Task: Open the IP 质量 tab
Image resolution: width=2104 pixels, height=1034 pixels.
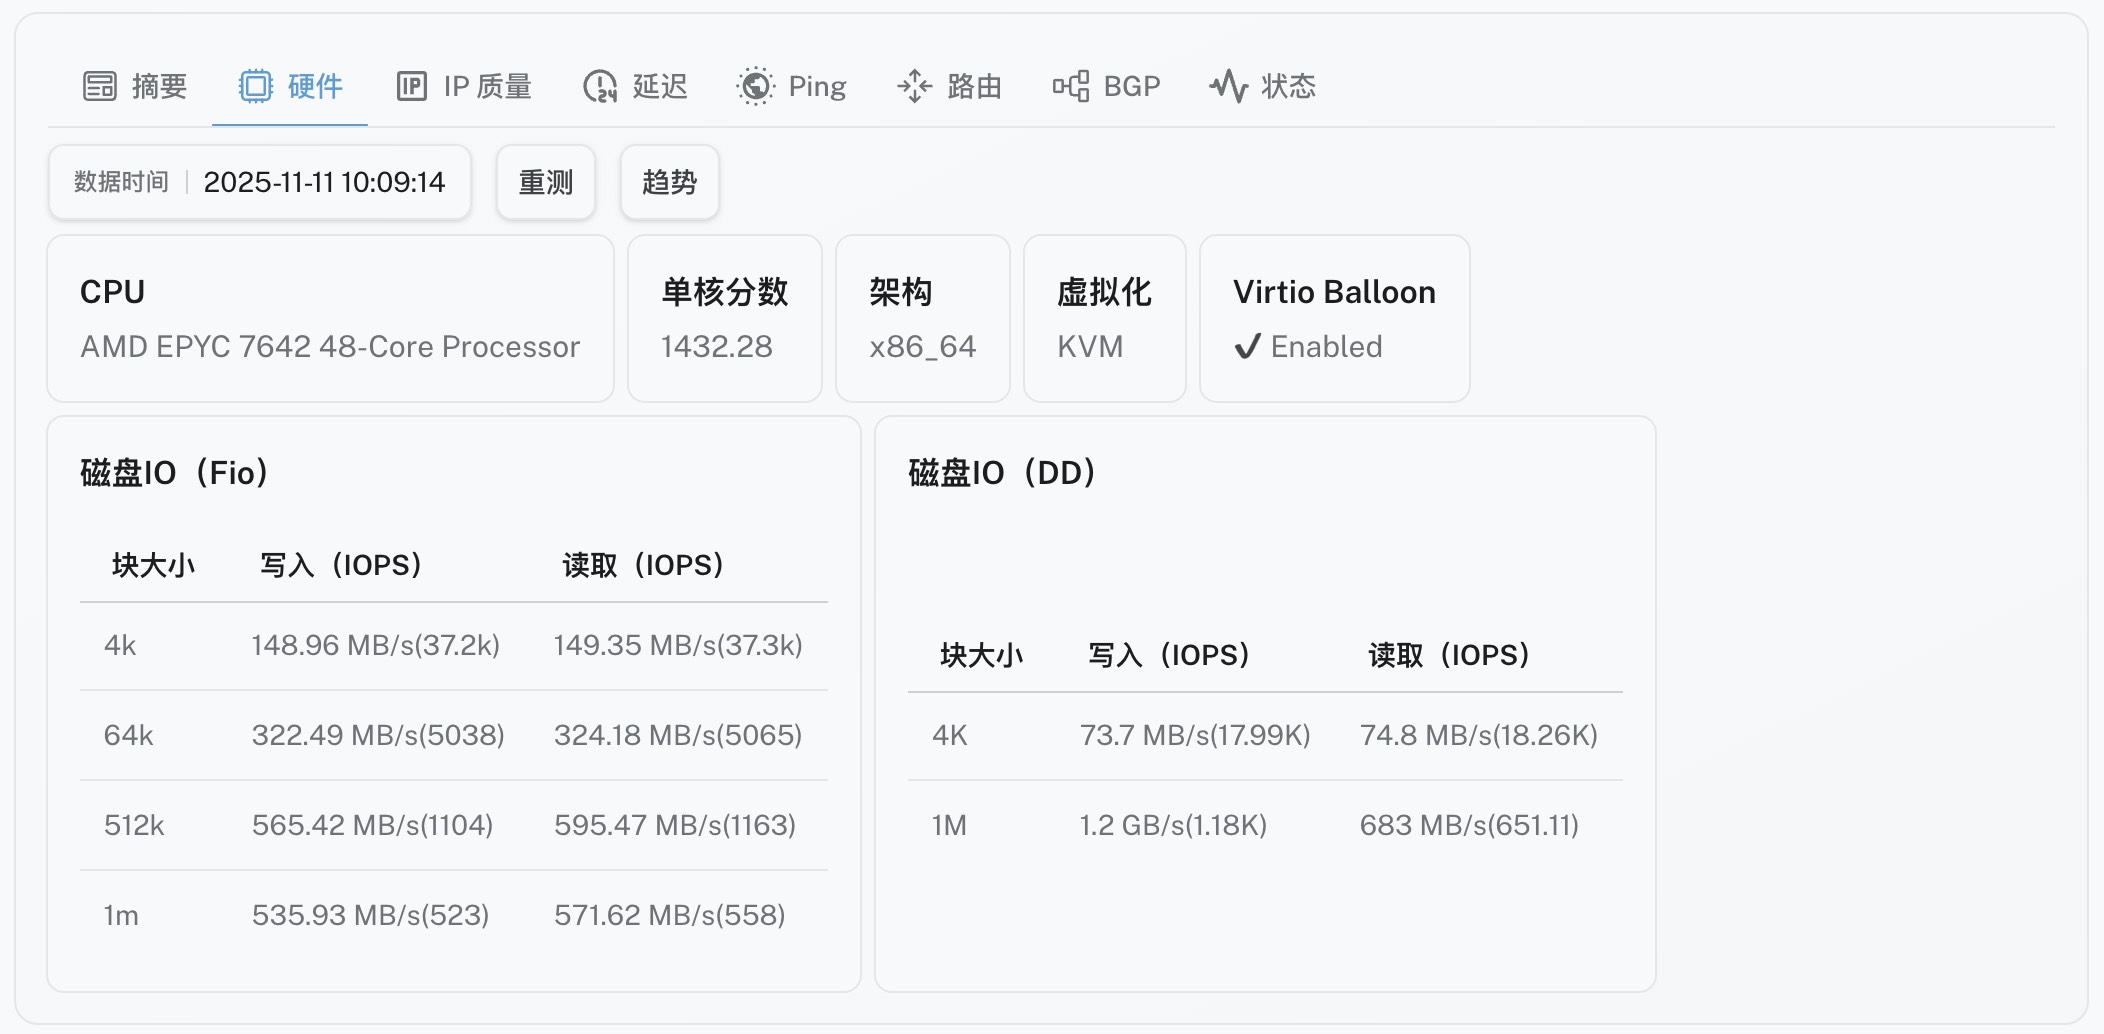Action: 487,87
